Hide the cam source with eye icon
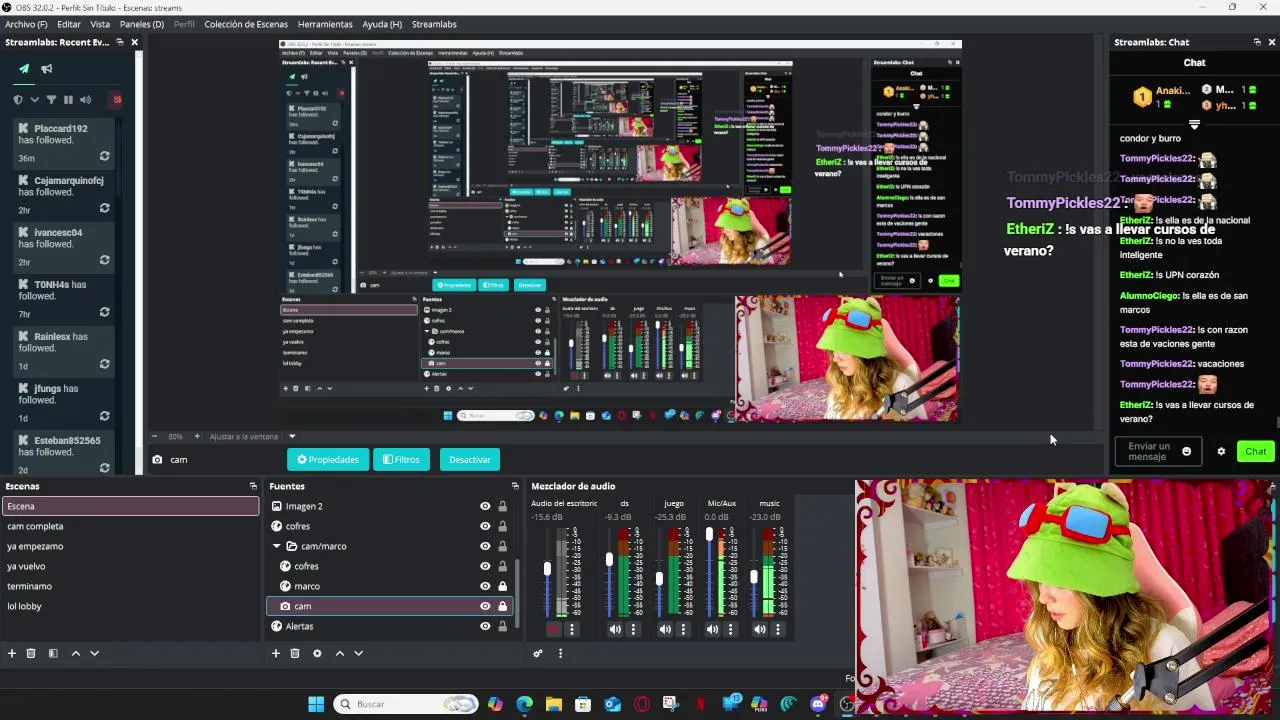The image size is (1280, 720). [x=485, y=606]
